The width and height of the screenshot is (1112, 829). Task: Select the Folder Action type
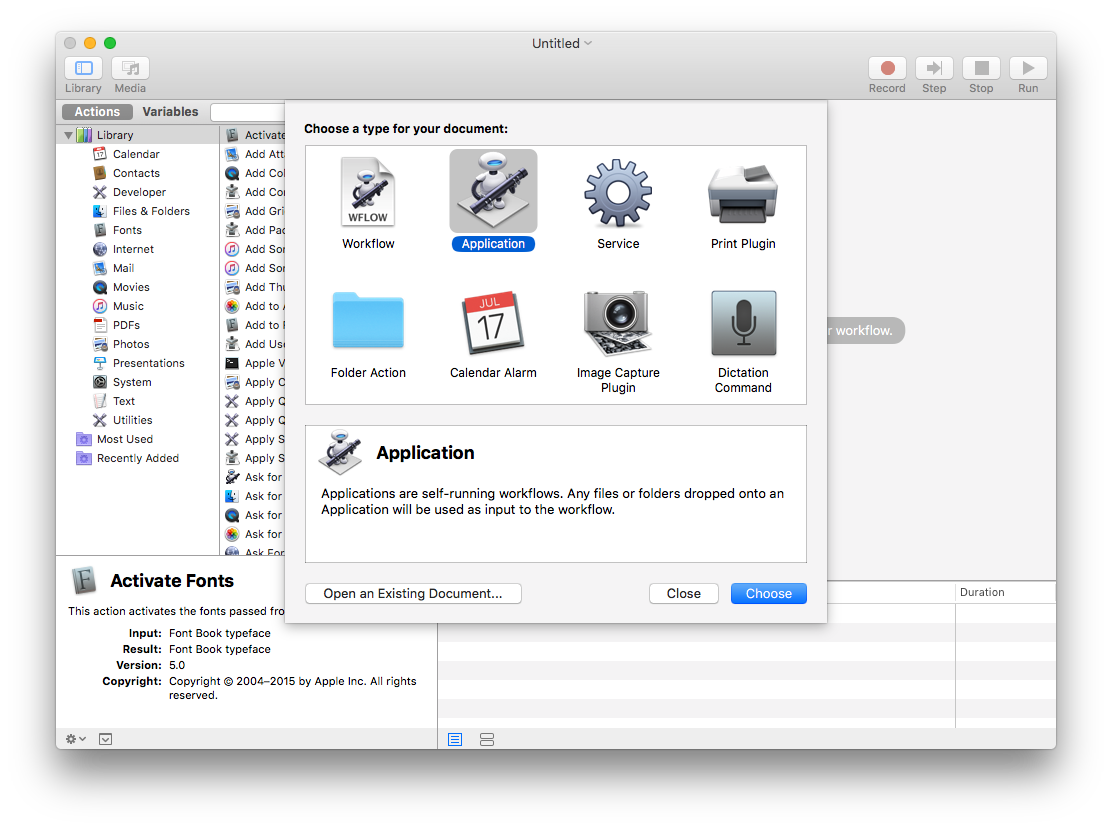click(x=368, y=334)
